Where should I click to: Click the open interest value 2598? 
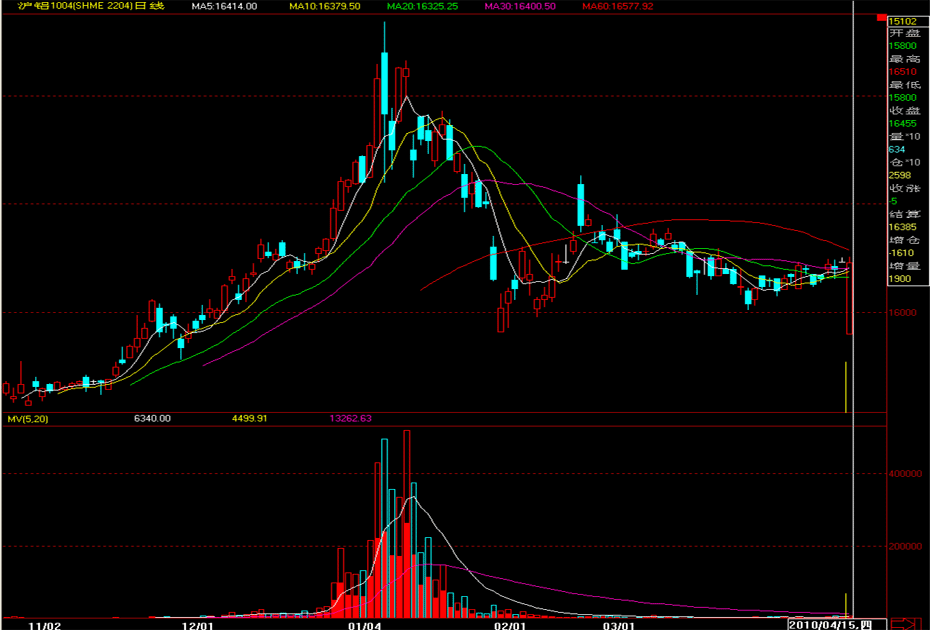(x=900, y=175)
